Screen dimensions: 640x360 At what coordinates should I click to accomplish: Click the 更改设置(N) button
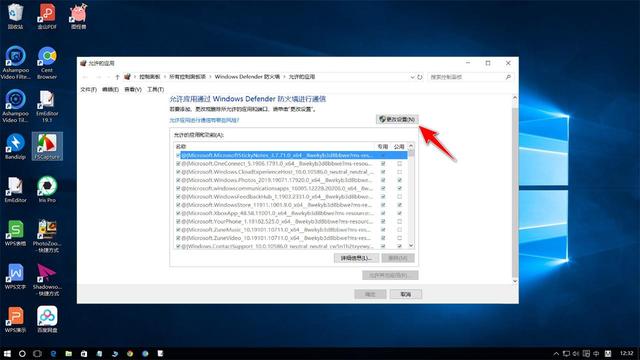tap(397, 119)
